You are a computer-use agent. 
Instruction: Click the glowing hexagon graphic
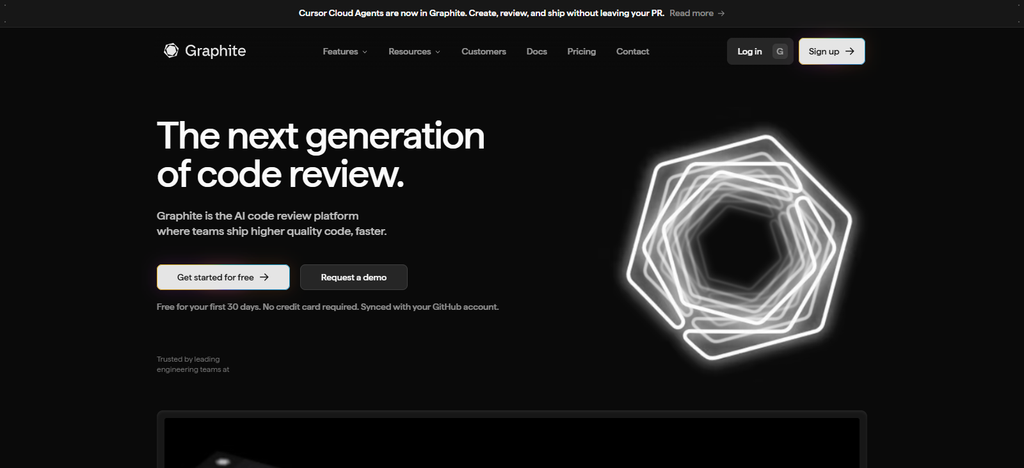click(739, 247)
